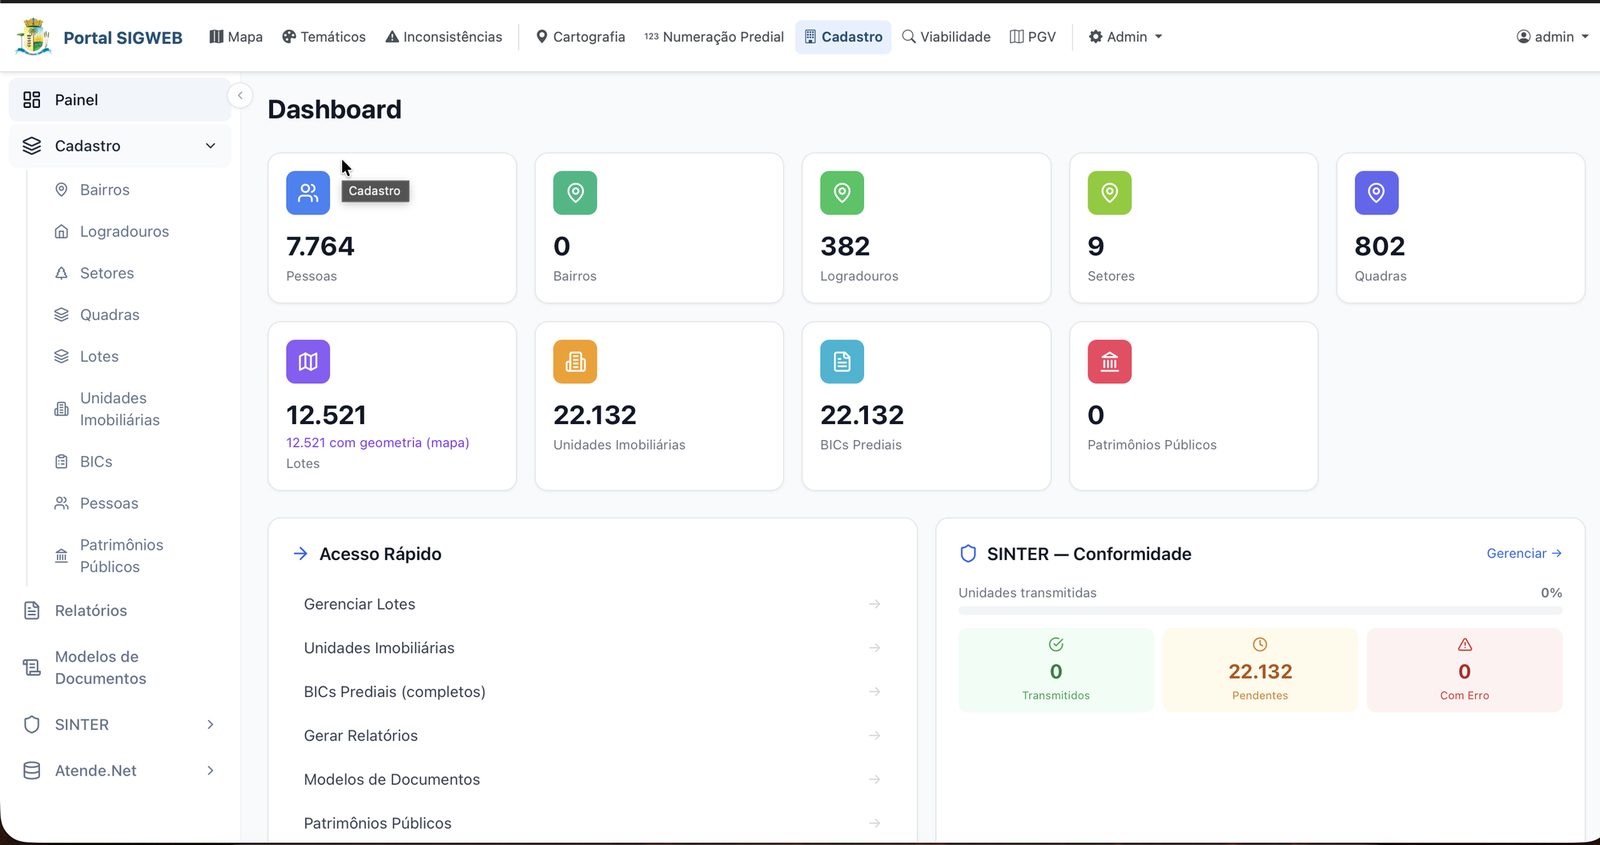This screenshot has height=845, width=1600.
Task: Expand the SINTER sidebar submenu
Action: 210,725
